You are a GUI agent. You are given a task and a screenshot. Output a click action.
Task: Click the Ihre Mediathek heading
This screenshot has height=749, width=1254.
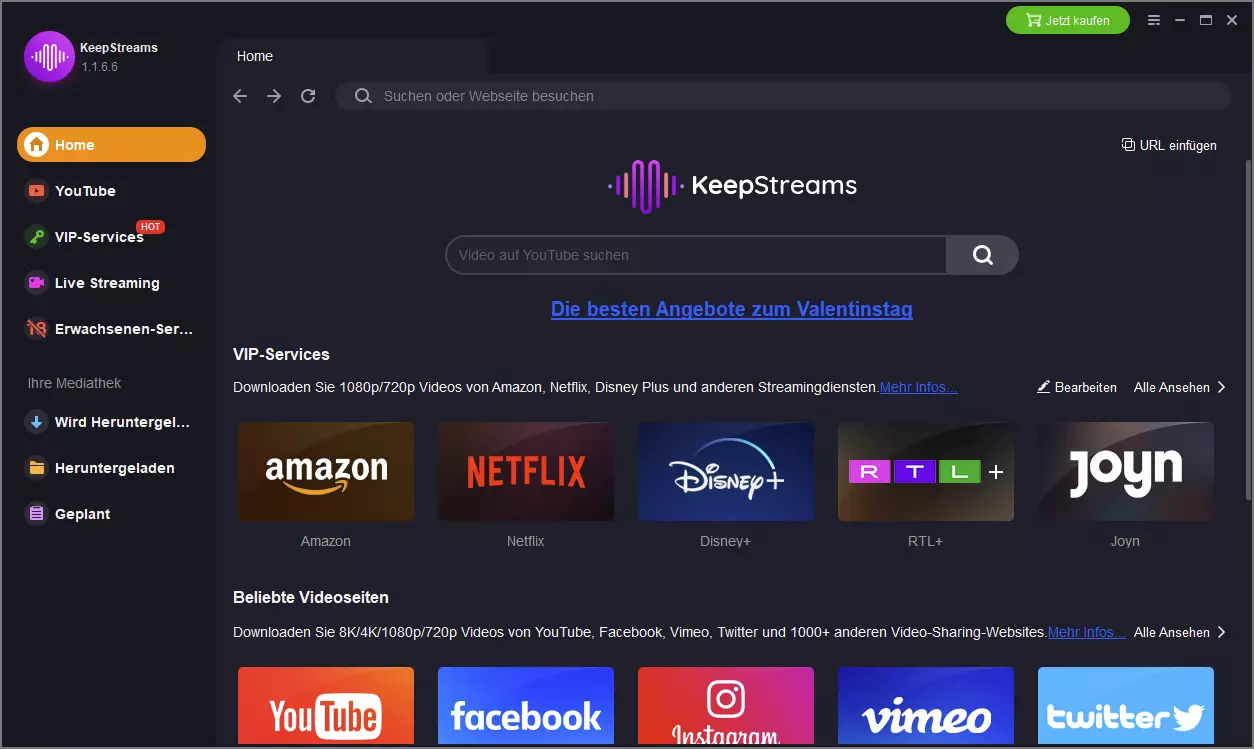pyautogui.click(x=74, y=383)
